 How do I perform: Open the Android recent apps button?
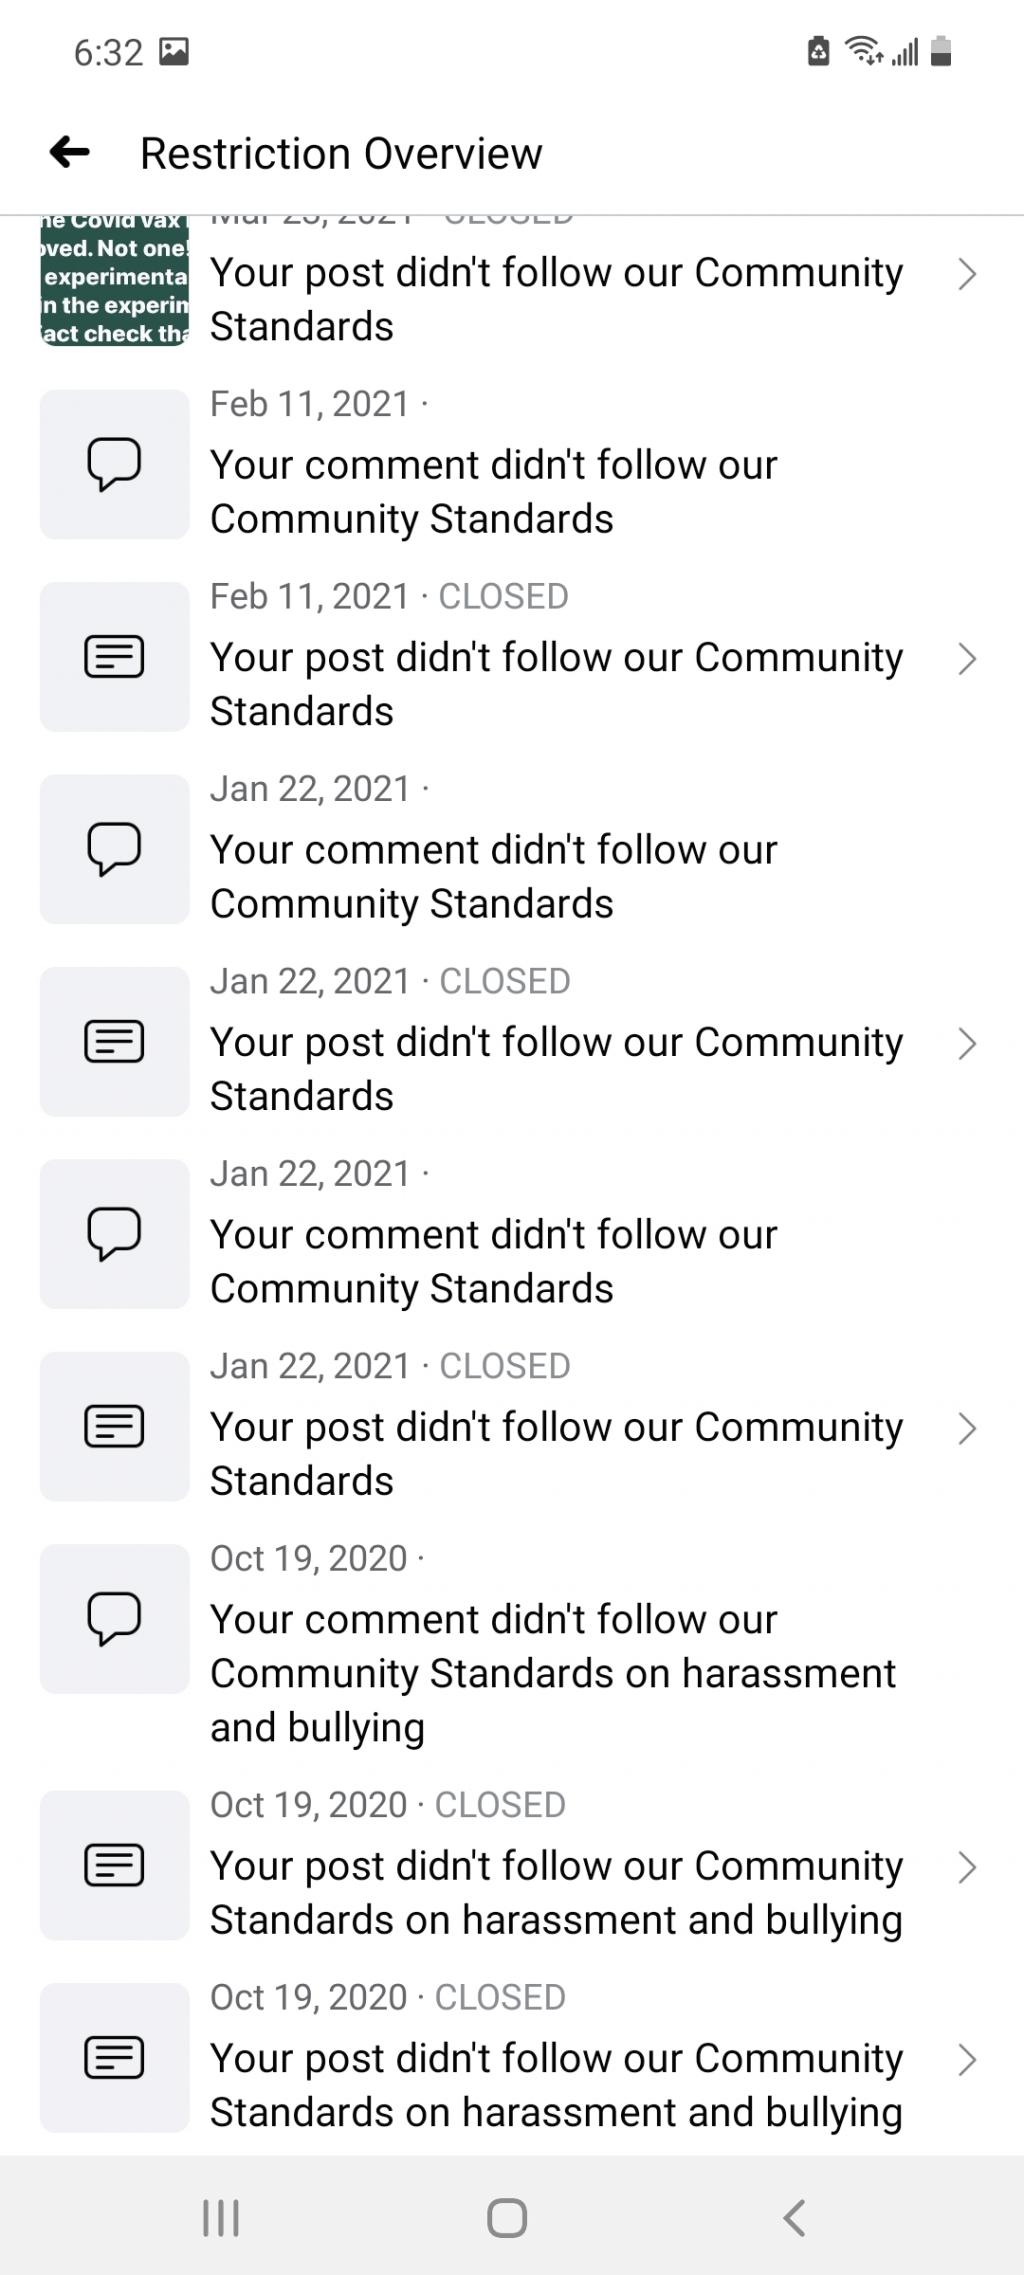(x=221, y=2217)
